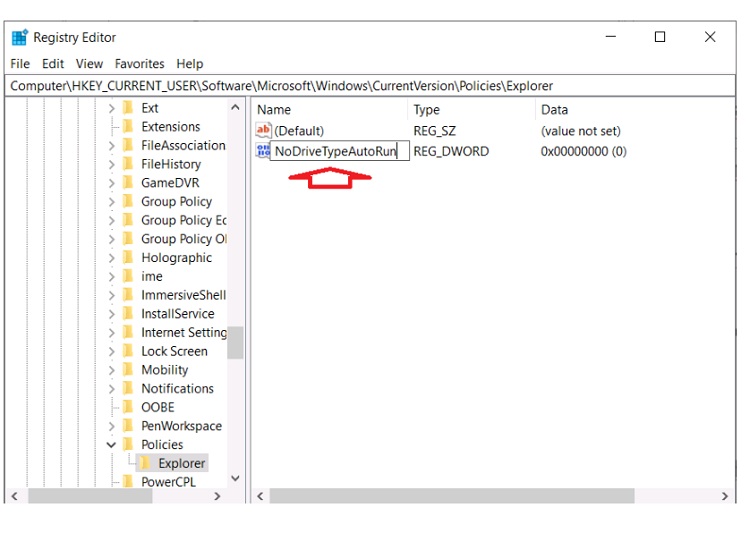Expand the Holographic key
Viewport: 750px width, 533px height.
point(111,258)
